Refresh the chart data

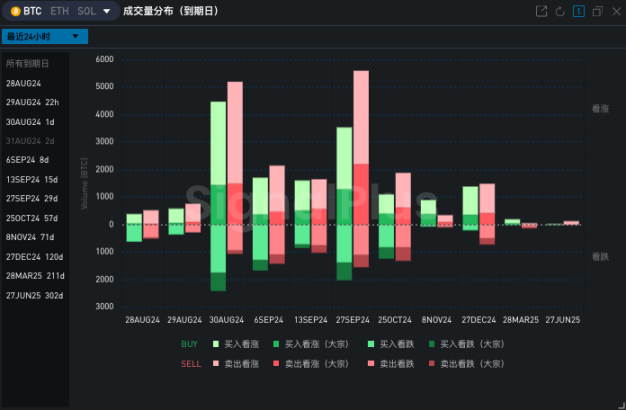point(560,11)
